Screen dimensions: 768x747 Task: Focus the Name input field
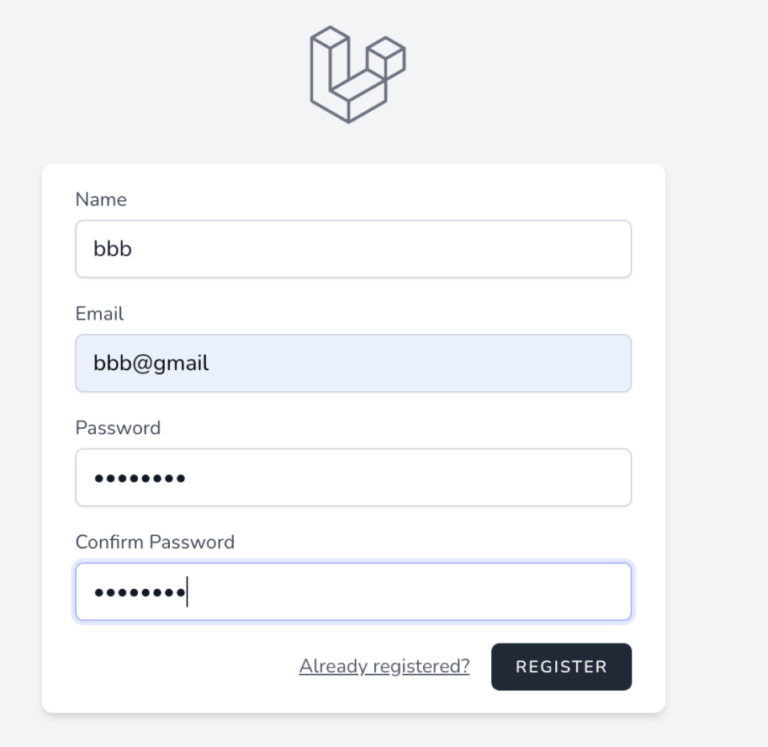(353, 249)
